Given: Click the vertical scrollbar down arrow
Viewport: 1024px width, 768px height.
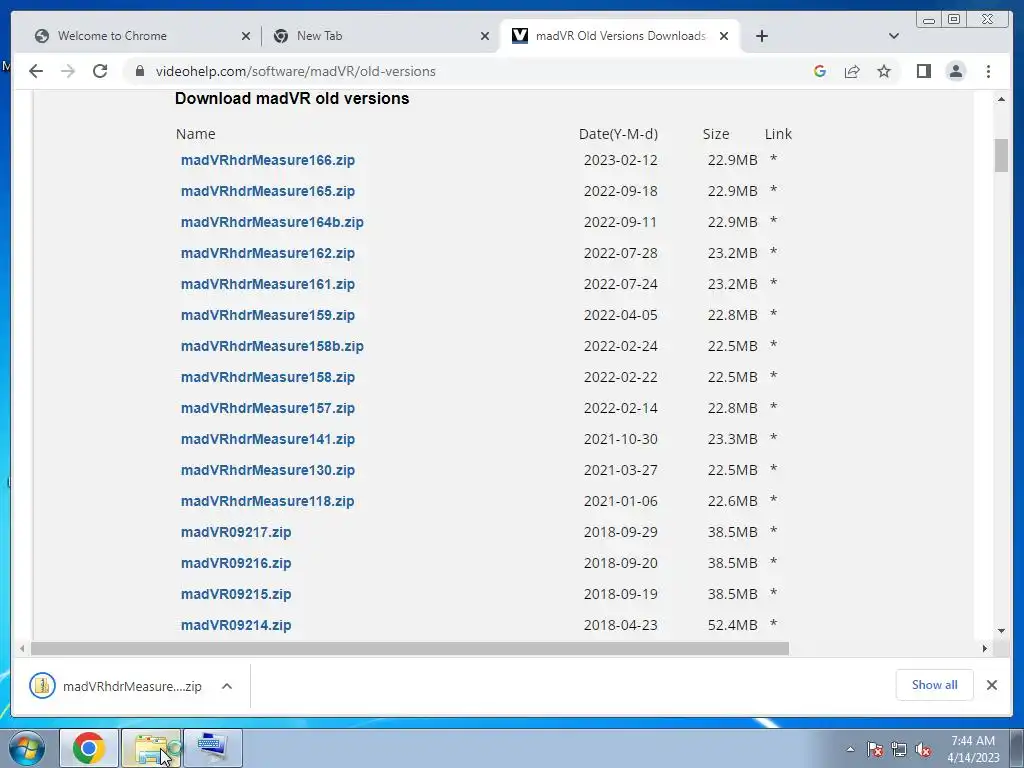Looking at the screenshot, I should point(1001,631).
